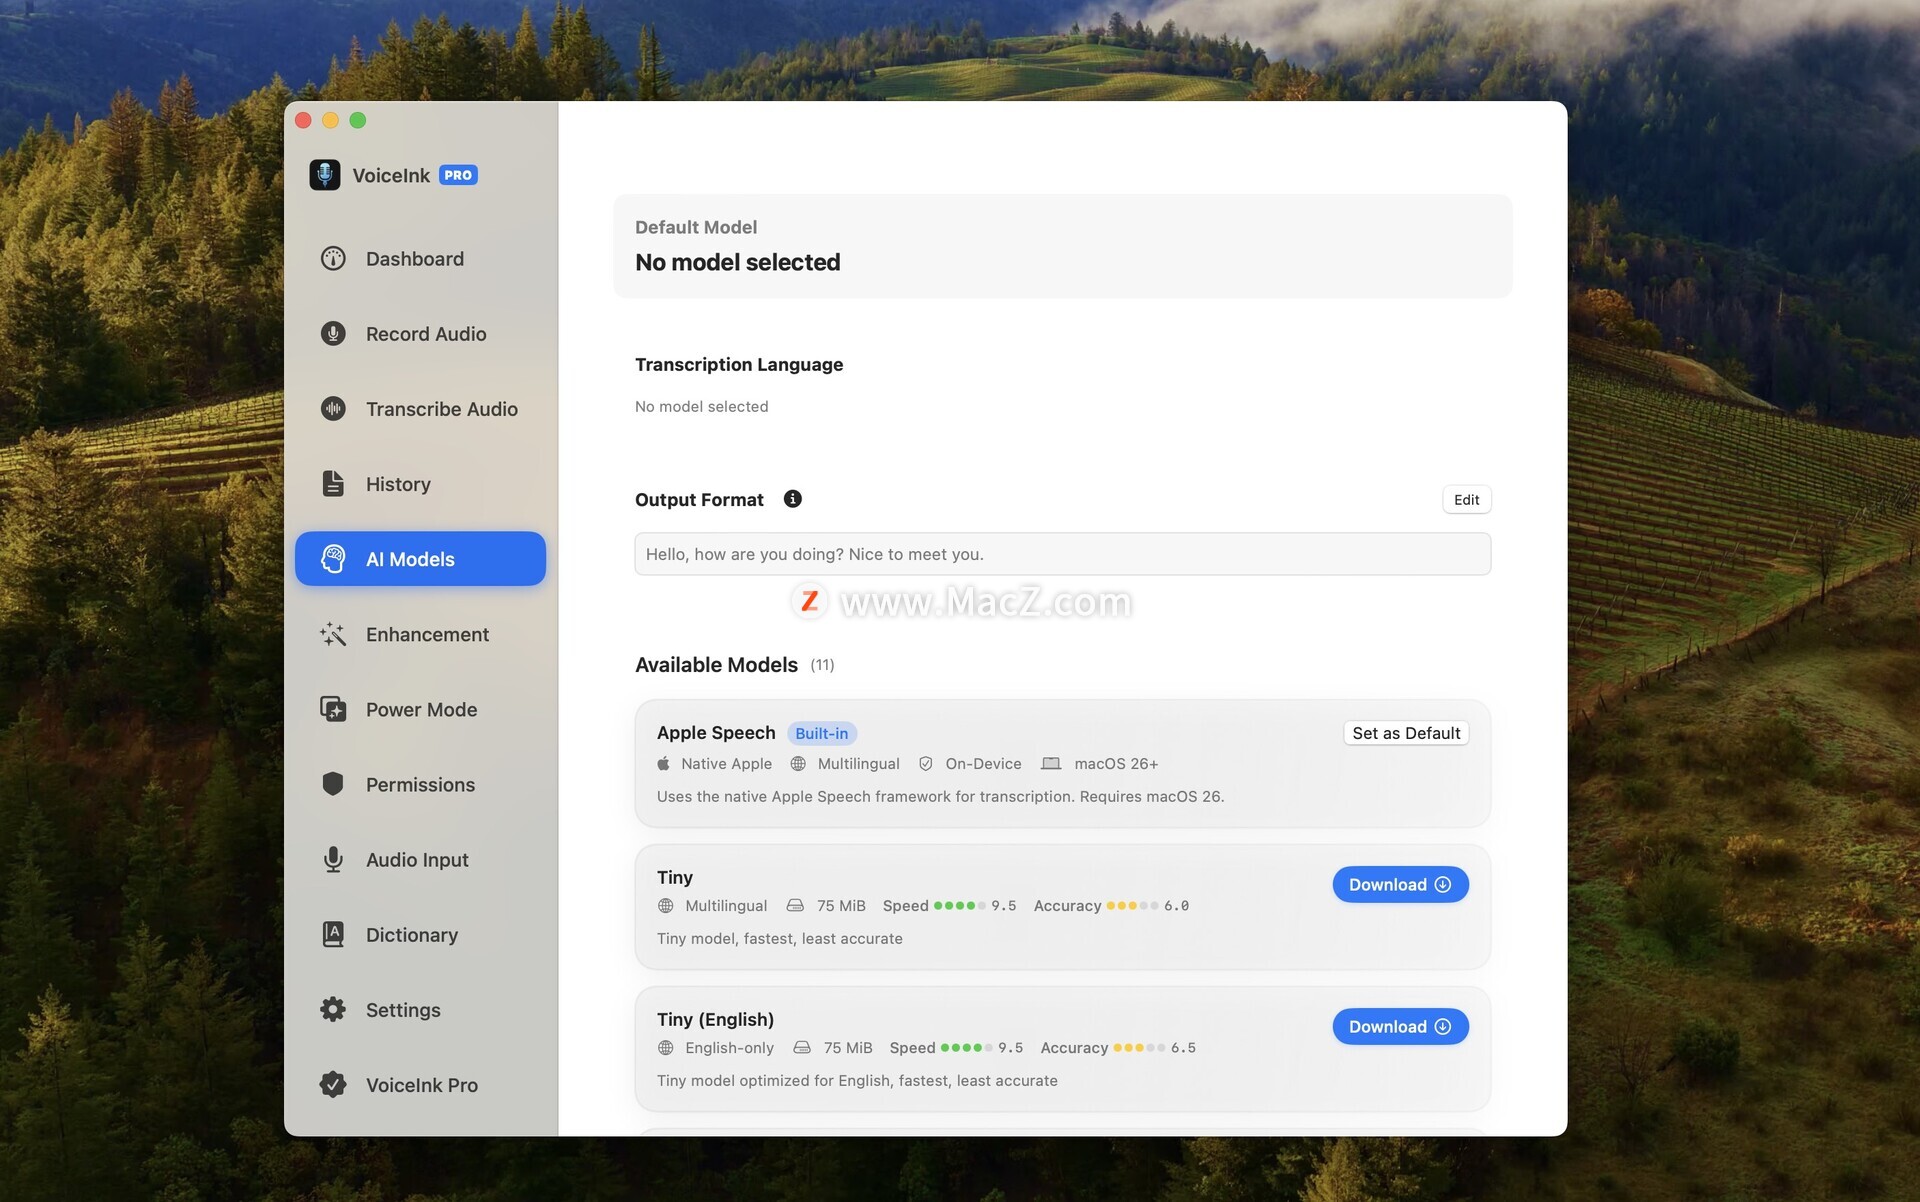
Task: Click the Output Format sample text field
Action: point(1062,554)
